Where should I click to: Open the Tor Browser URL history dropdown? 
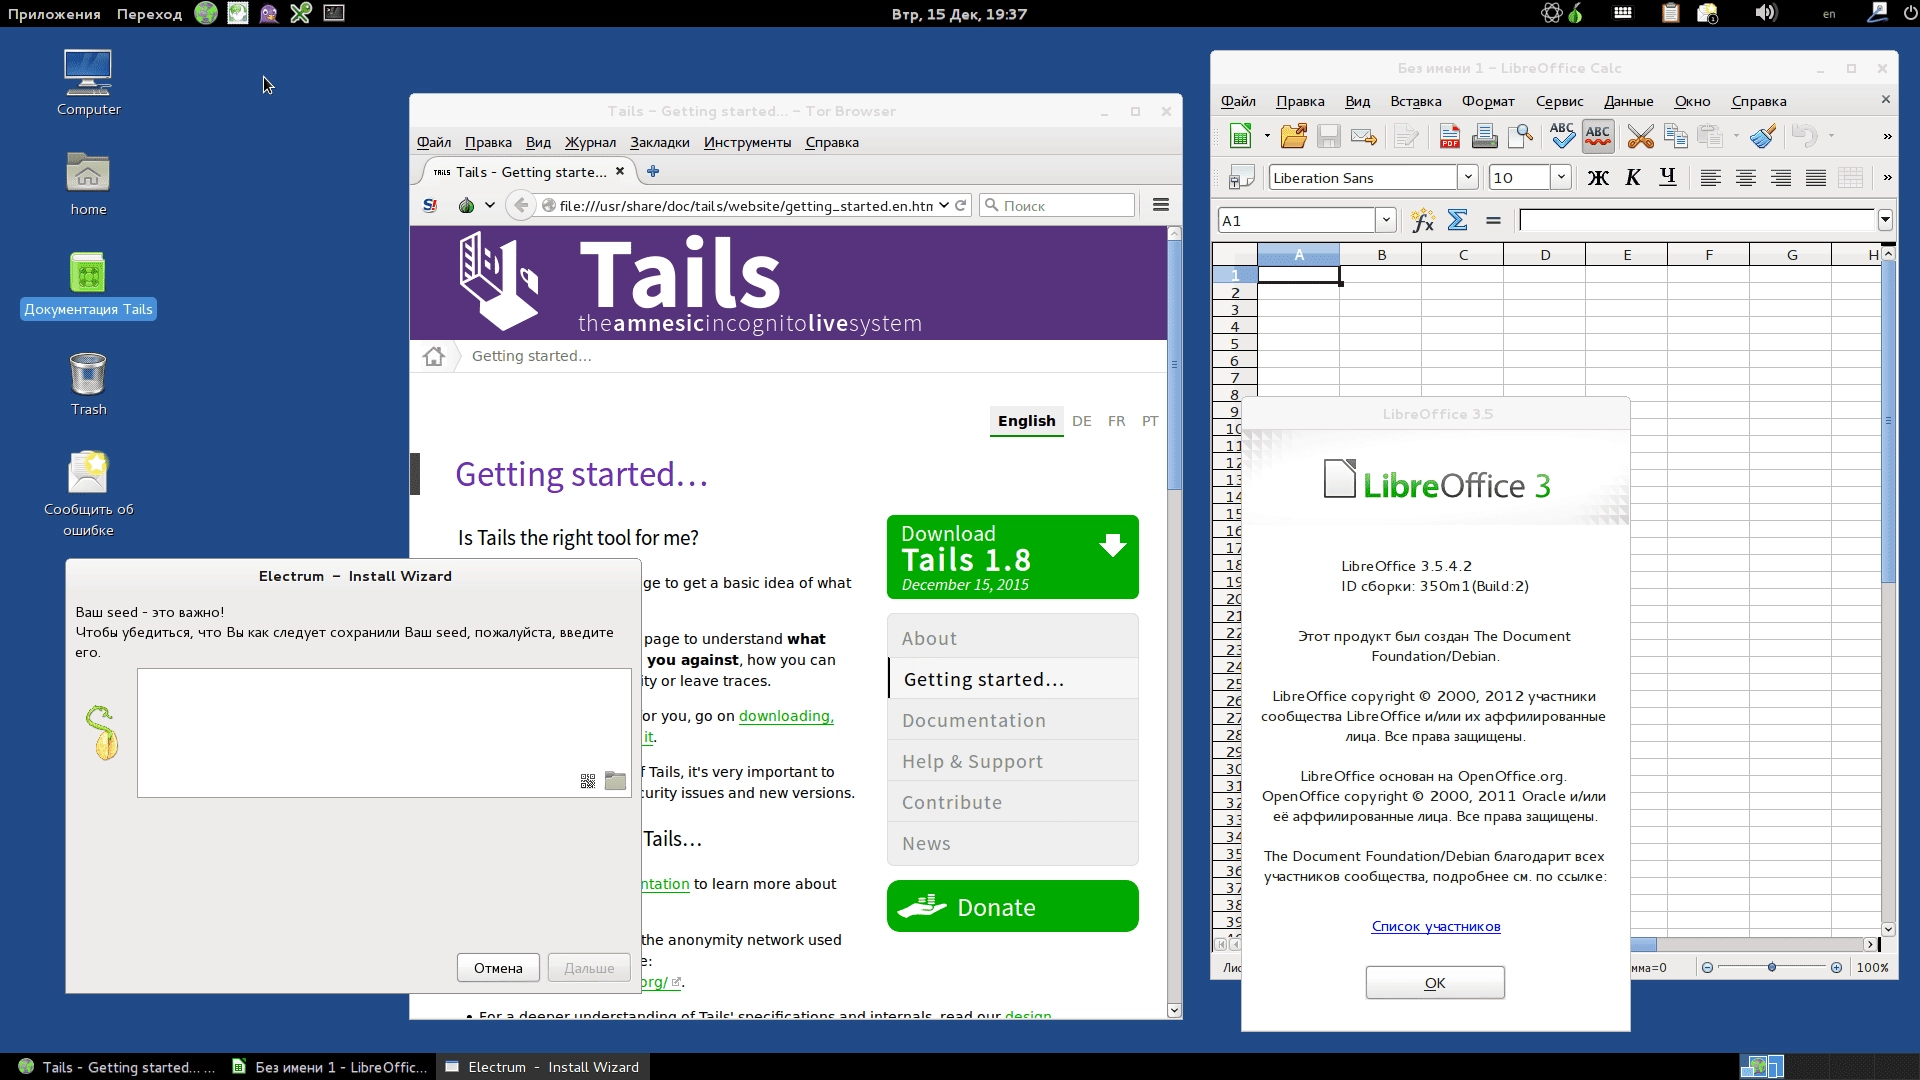point(943,205)
